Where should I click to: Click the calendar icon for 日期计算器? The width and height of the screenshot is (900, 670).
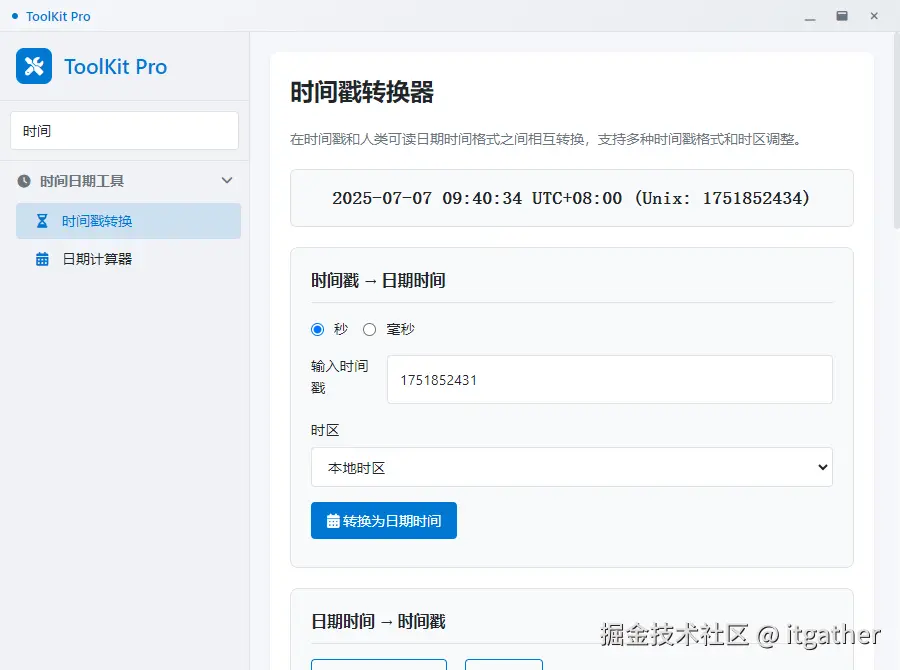pyautogui.click(x=42, y=259)
